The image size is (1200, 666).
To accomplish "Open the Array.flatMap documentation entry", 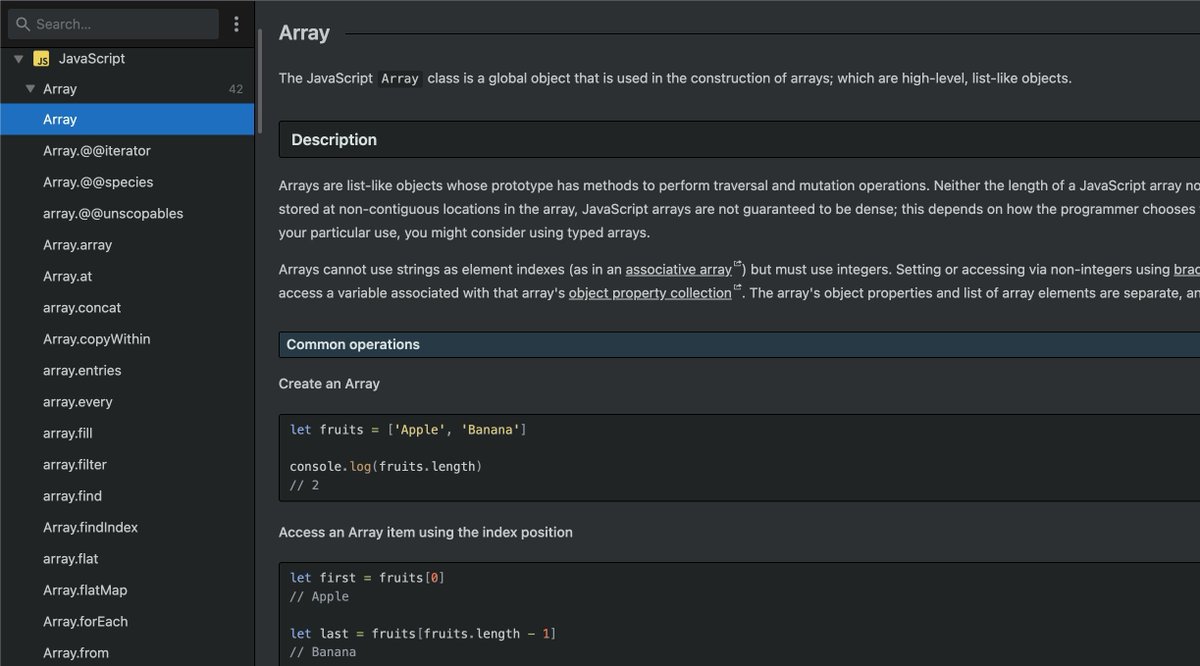I will (x=85, y=590).
